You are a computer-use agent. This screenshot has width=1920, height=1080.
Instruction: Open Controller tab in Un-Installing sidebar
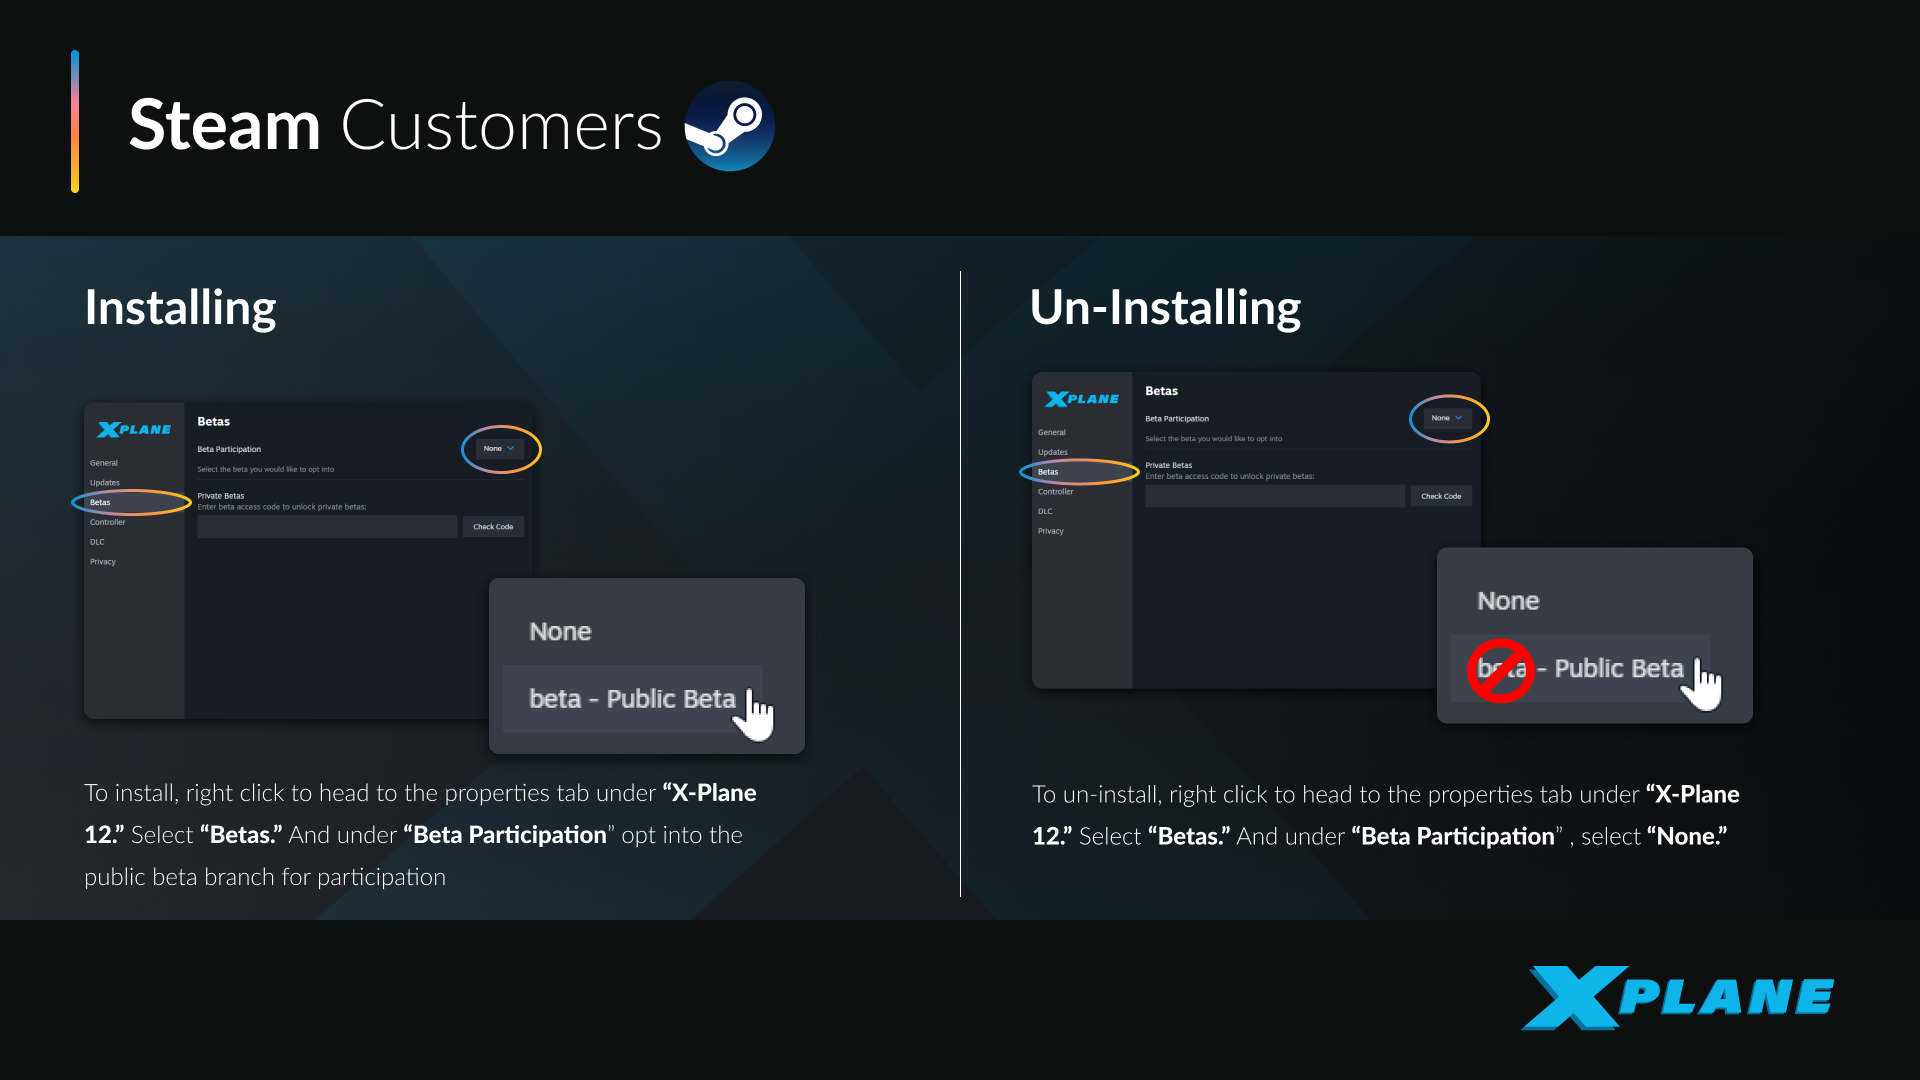coord(1055,492)
